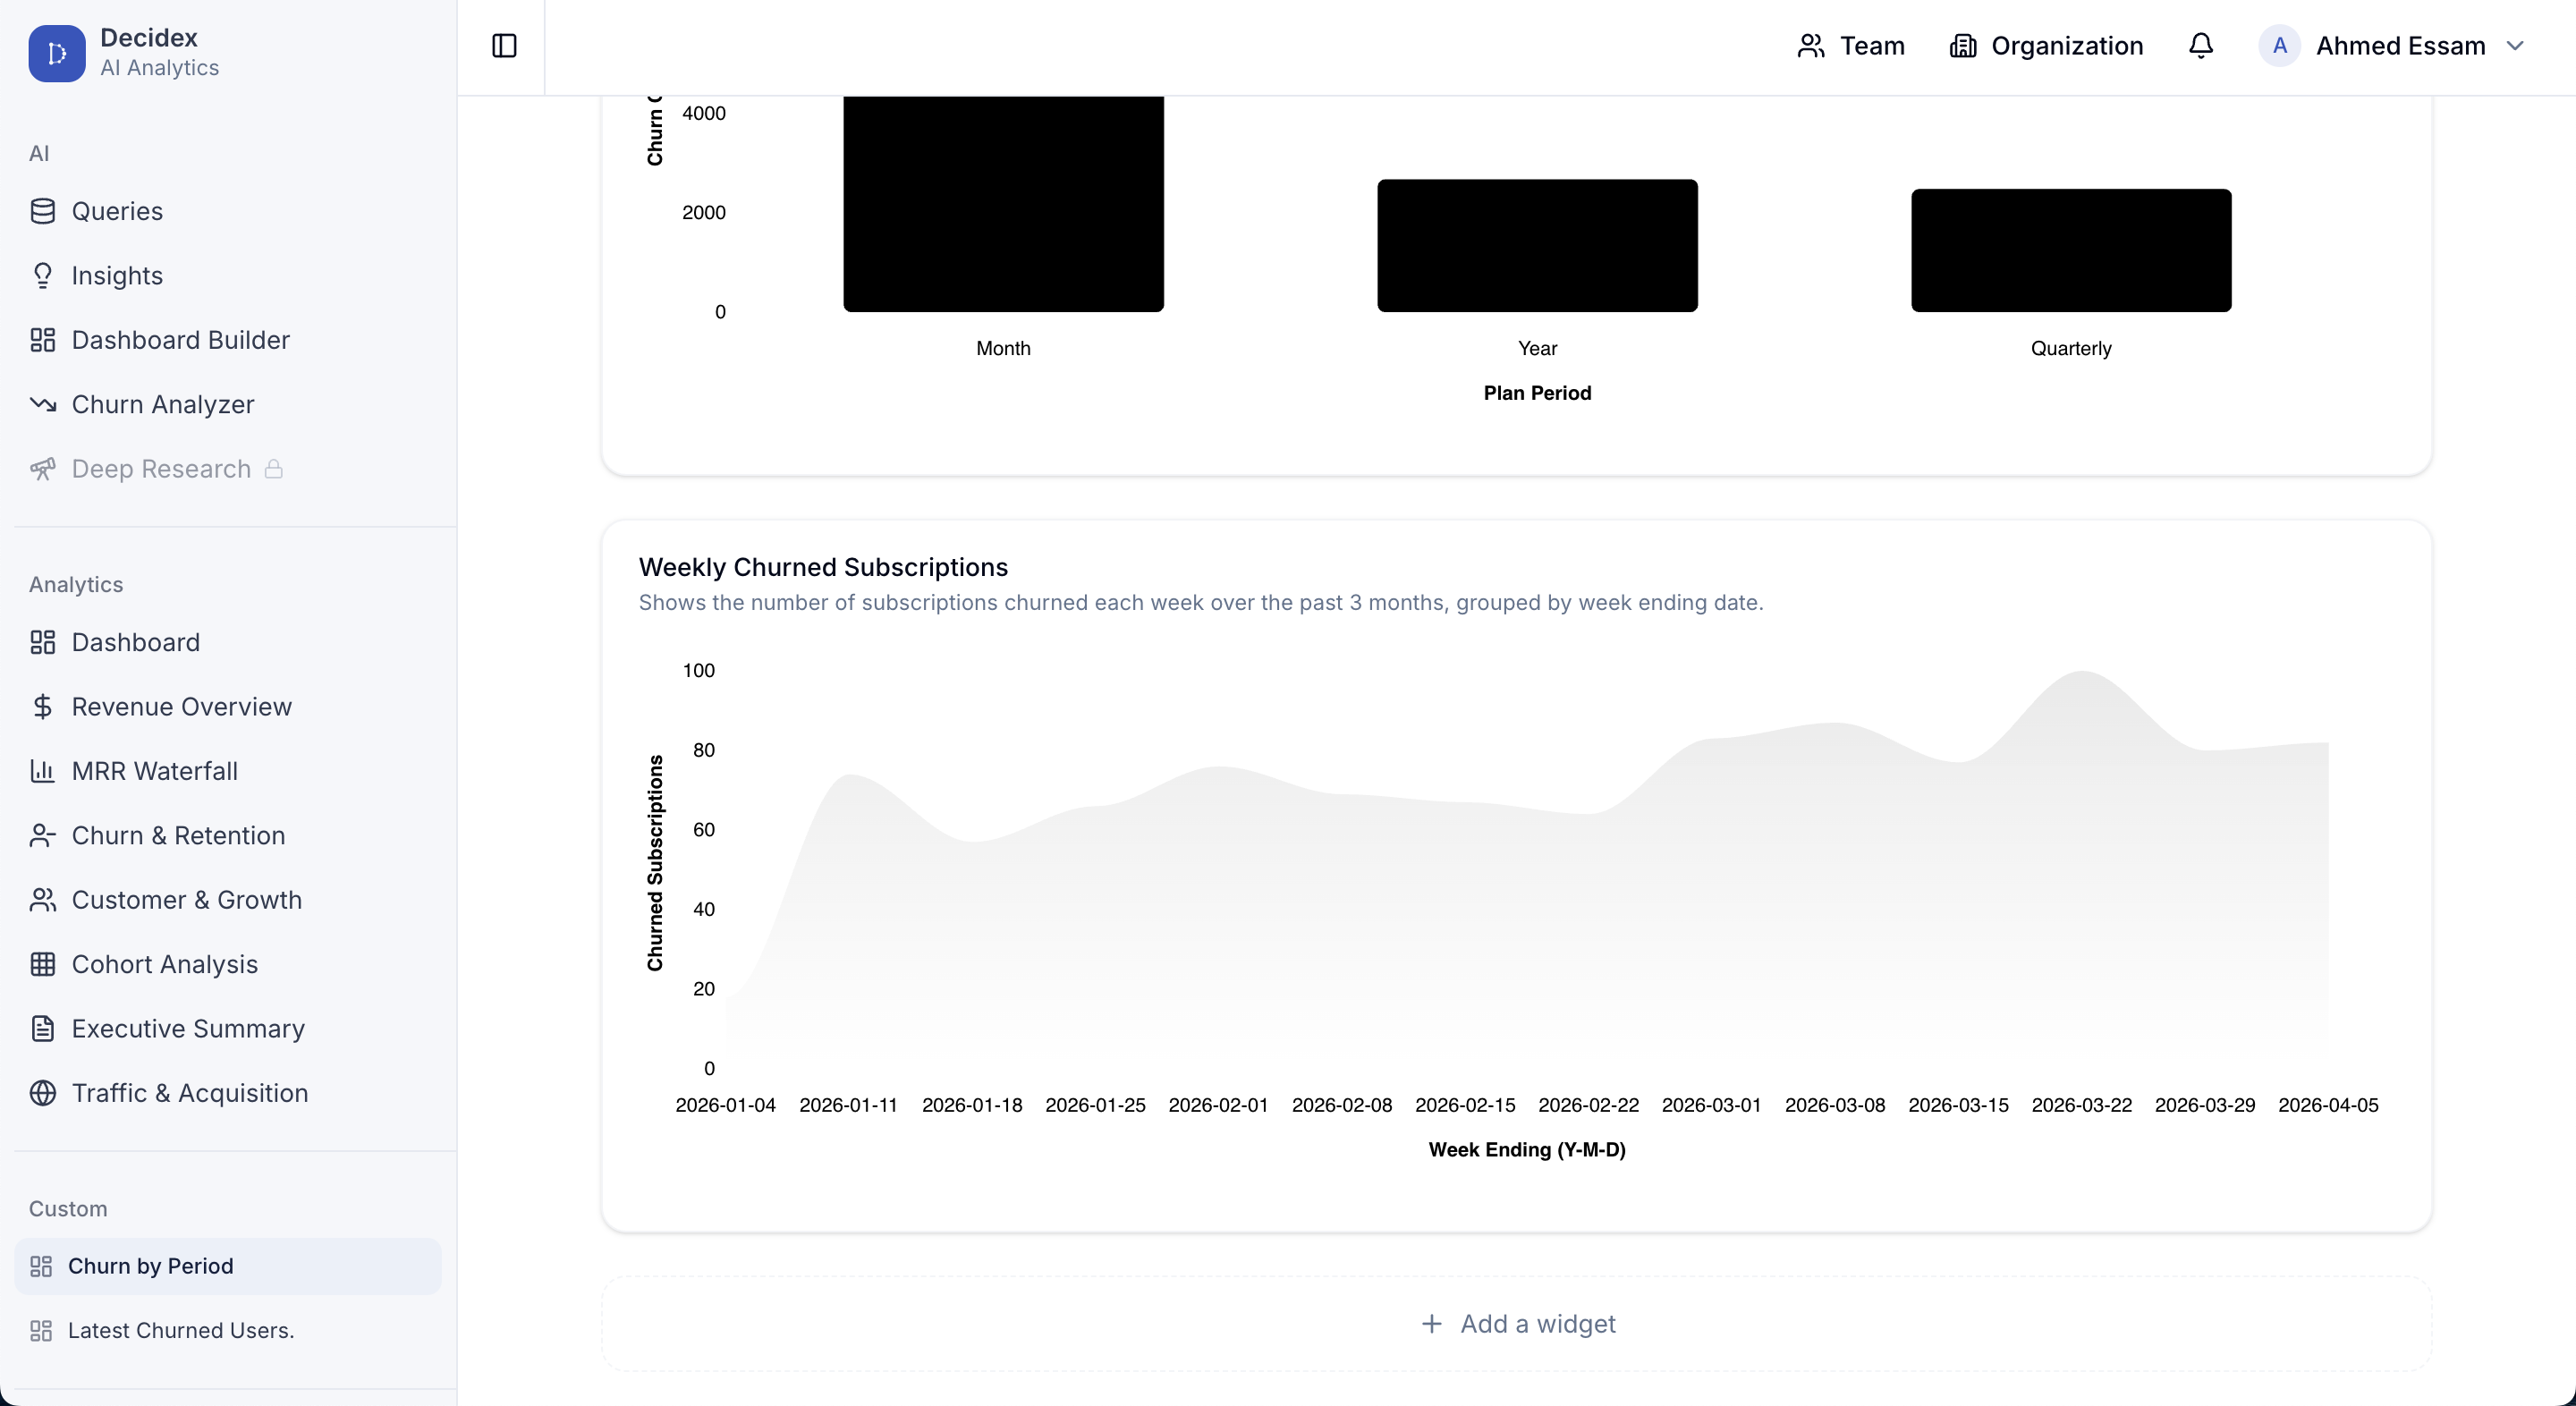Open the Team page
Screen dimensions: 2576x1406
(1851, 46)
